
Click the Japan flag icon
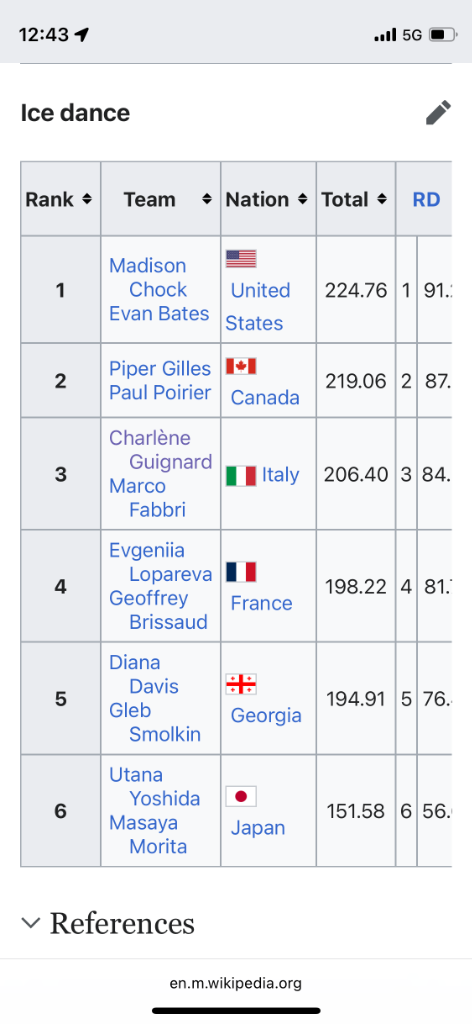(x=241, y=796)
